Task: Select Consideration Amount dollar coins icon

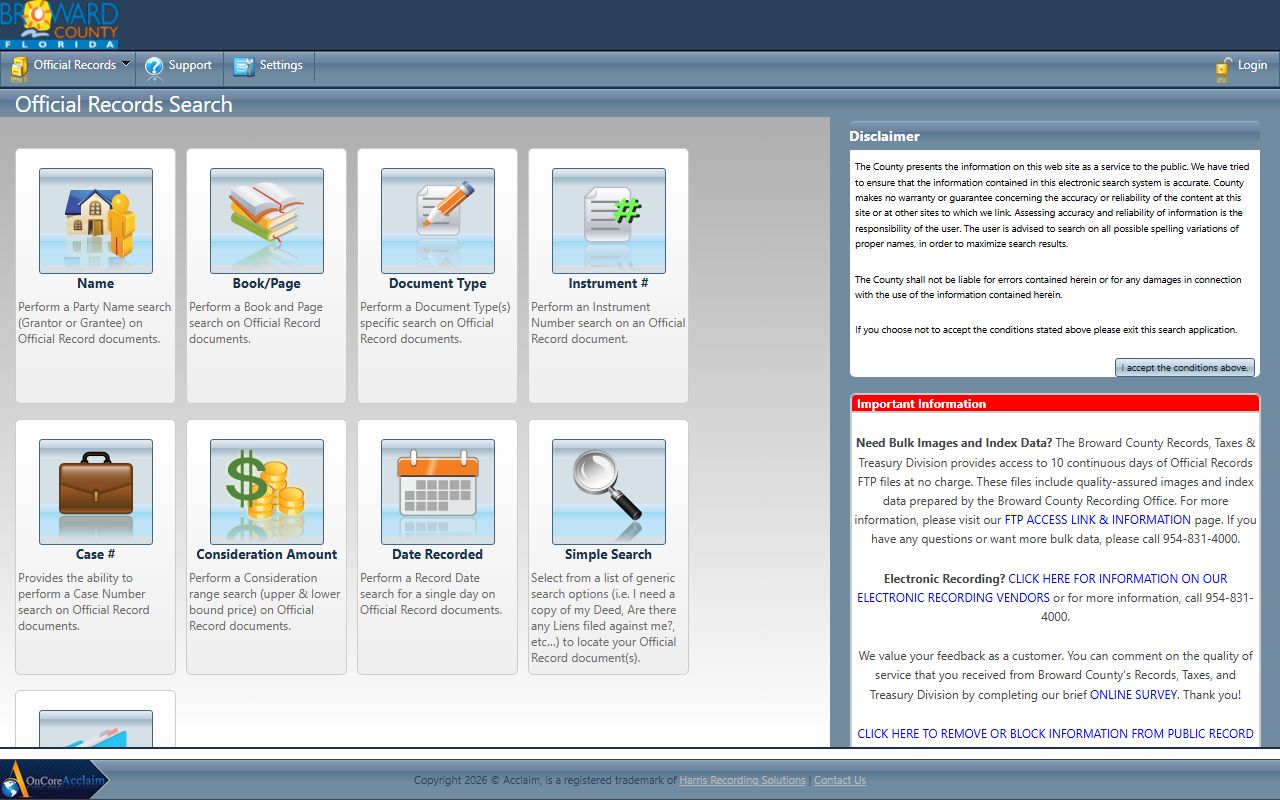Action: point(267,492)
